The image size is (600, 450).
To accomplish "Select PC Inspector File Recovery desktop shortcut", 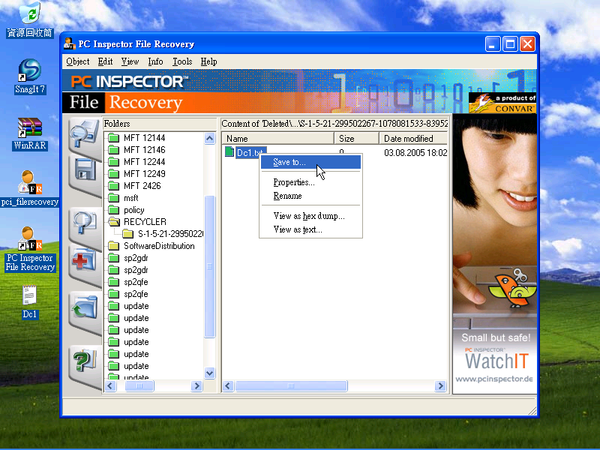I will click(x=30, y=249).
